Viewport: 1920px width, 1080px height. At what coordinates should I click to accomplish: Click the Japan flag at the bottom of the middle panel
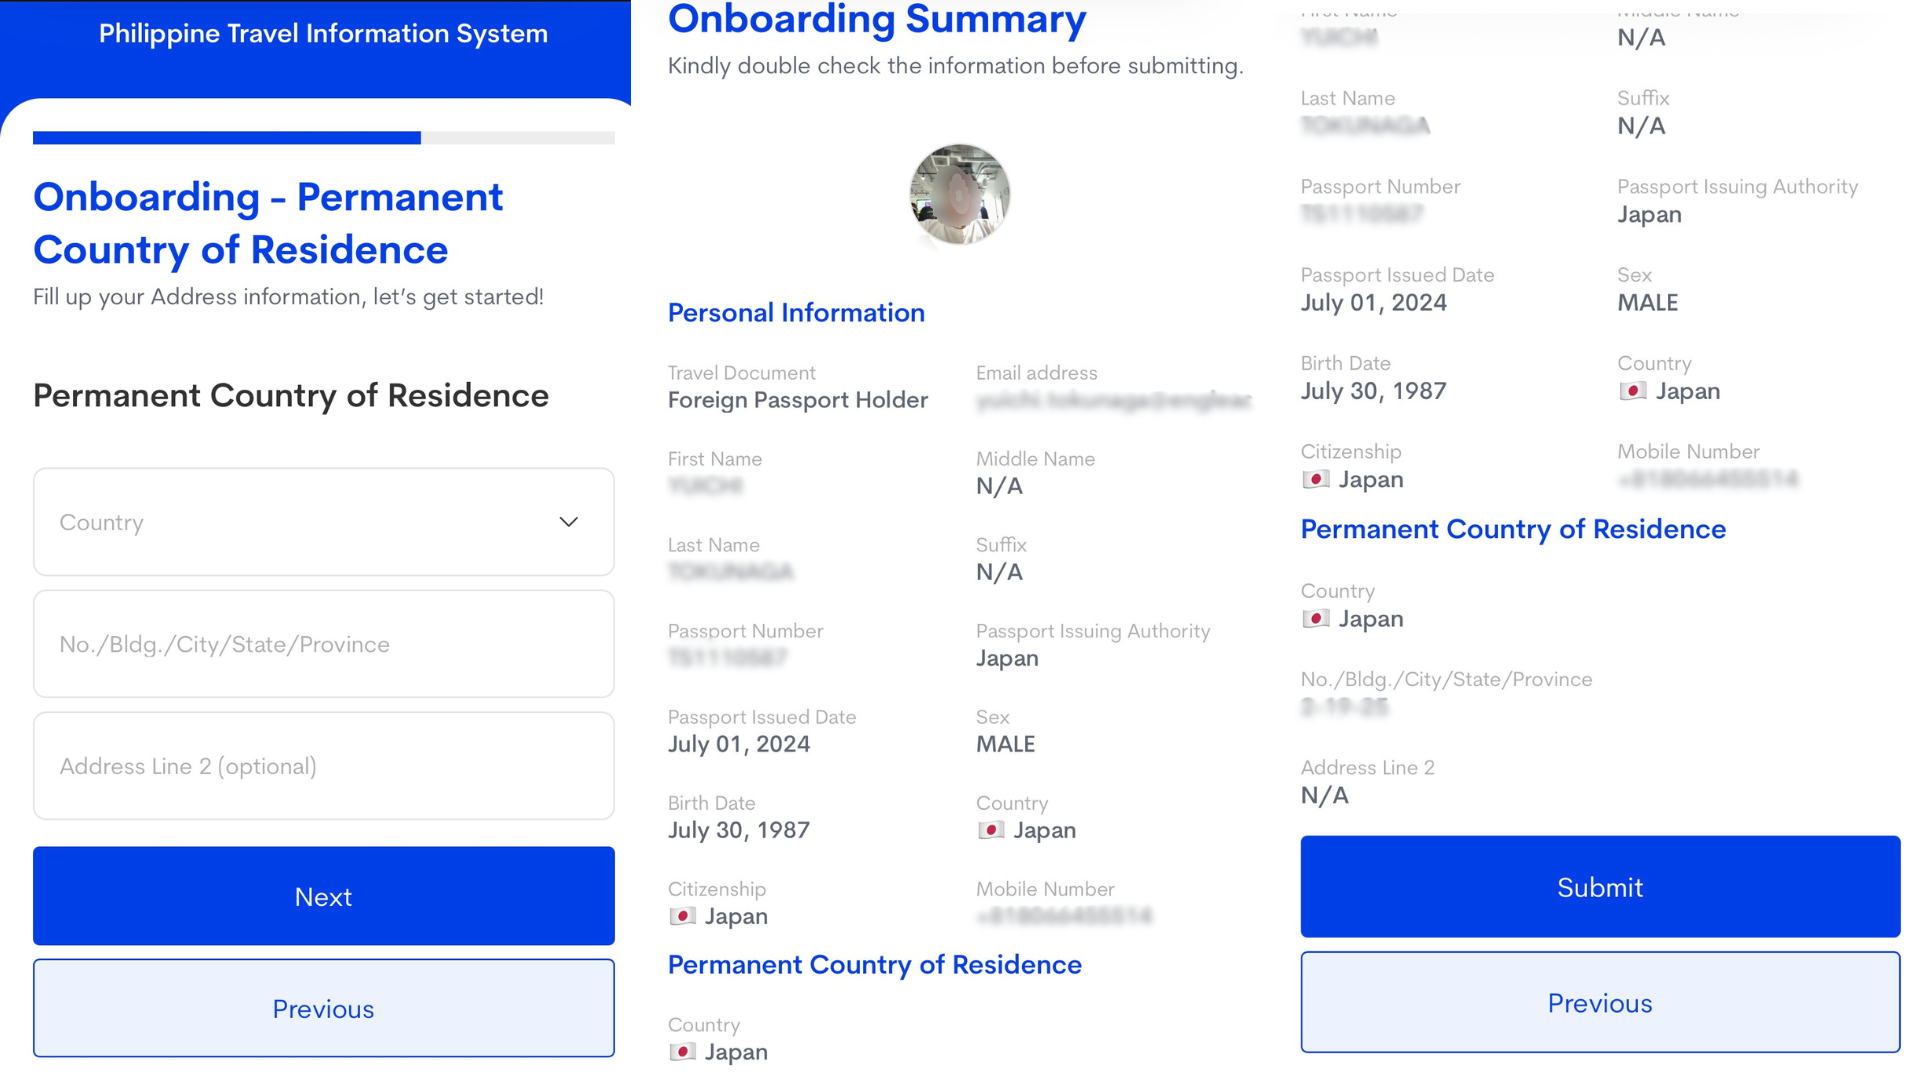683,1052
